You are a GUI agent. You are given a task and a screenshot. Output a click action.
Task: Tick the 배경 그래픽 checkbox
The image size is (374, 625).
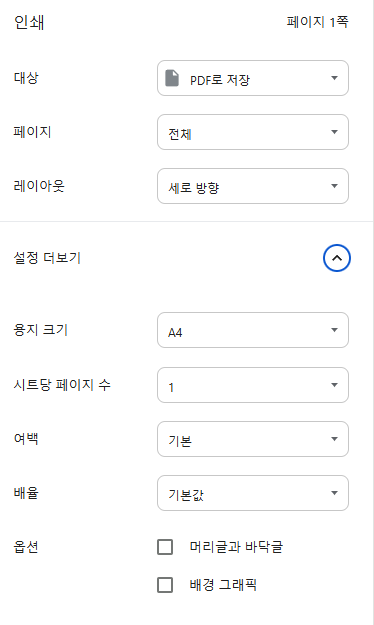coord(165,585)
